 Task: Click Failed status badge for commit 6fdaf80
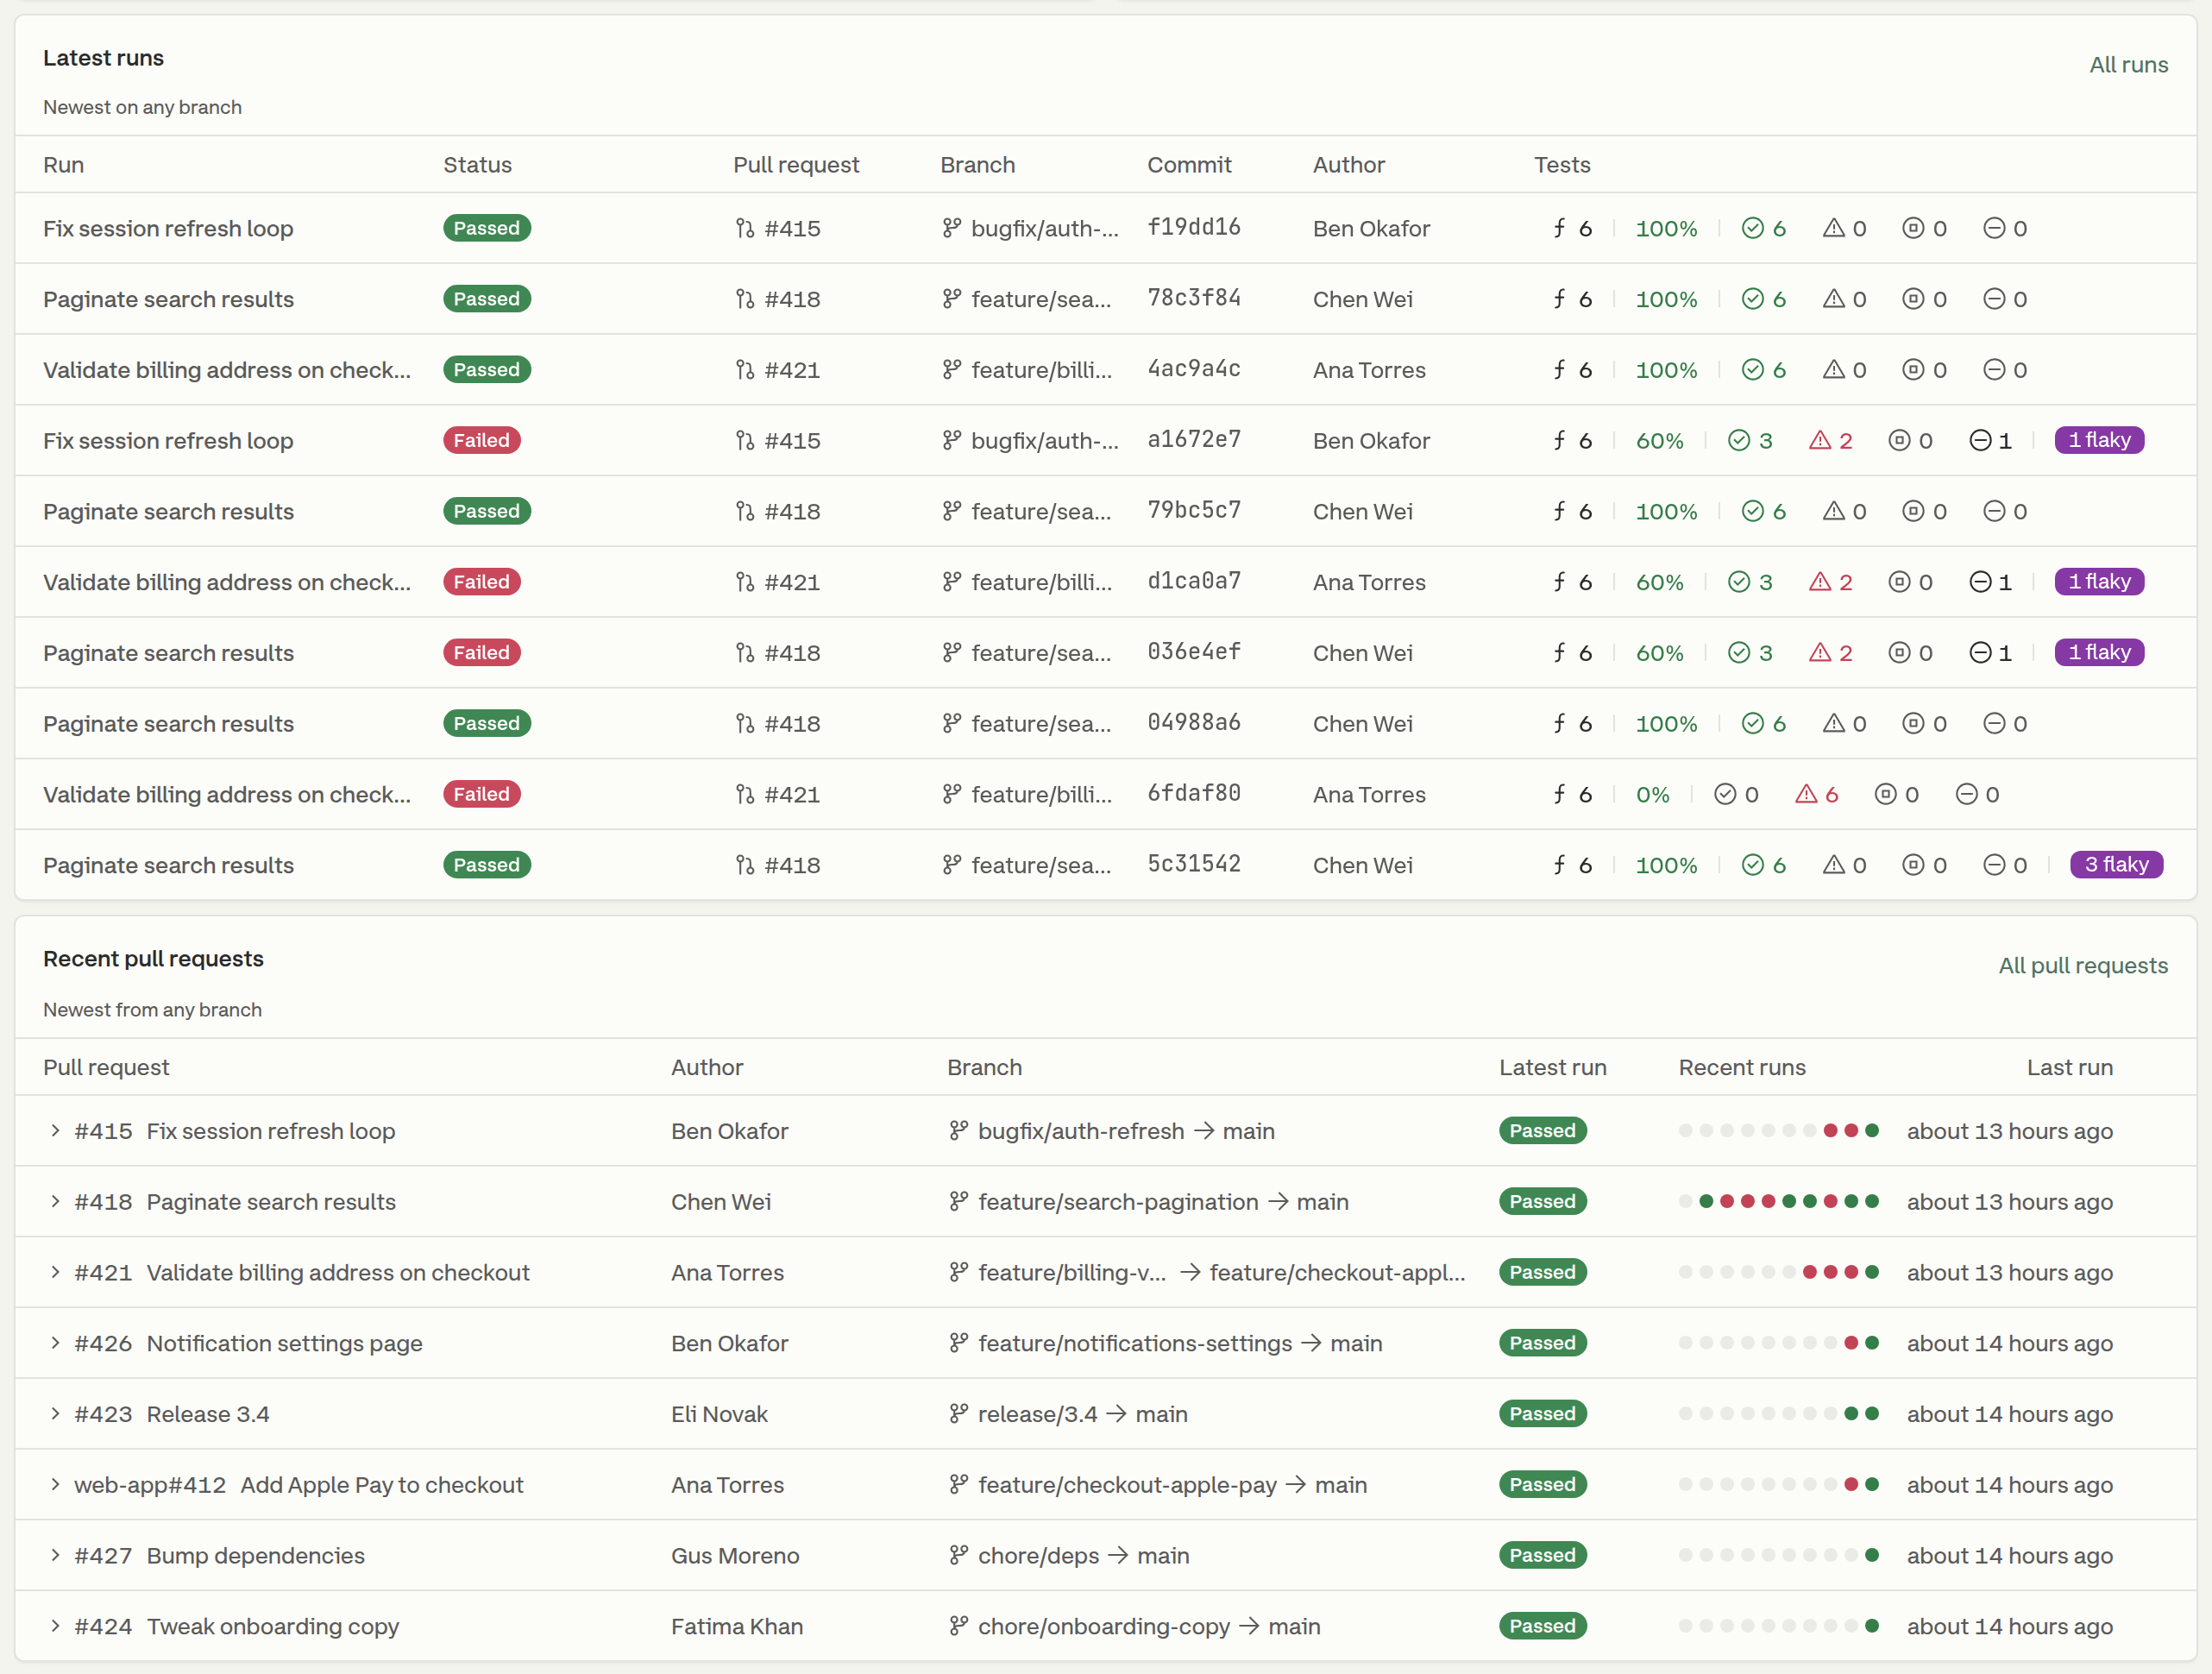(482, 794)
